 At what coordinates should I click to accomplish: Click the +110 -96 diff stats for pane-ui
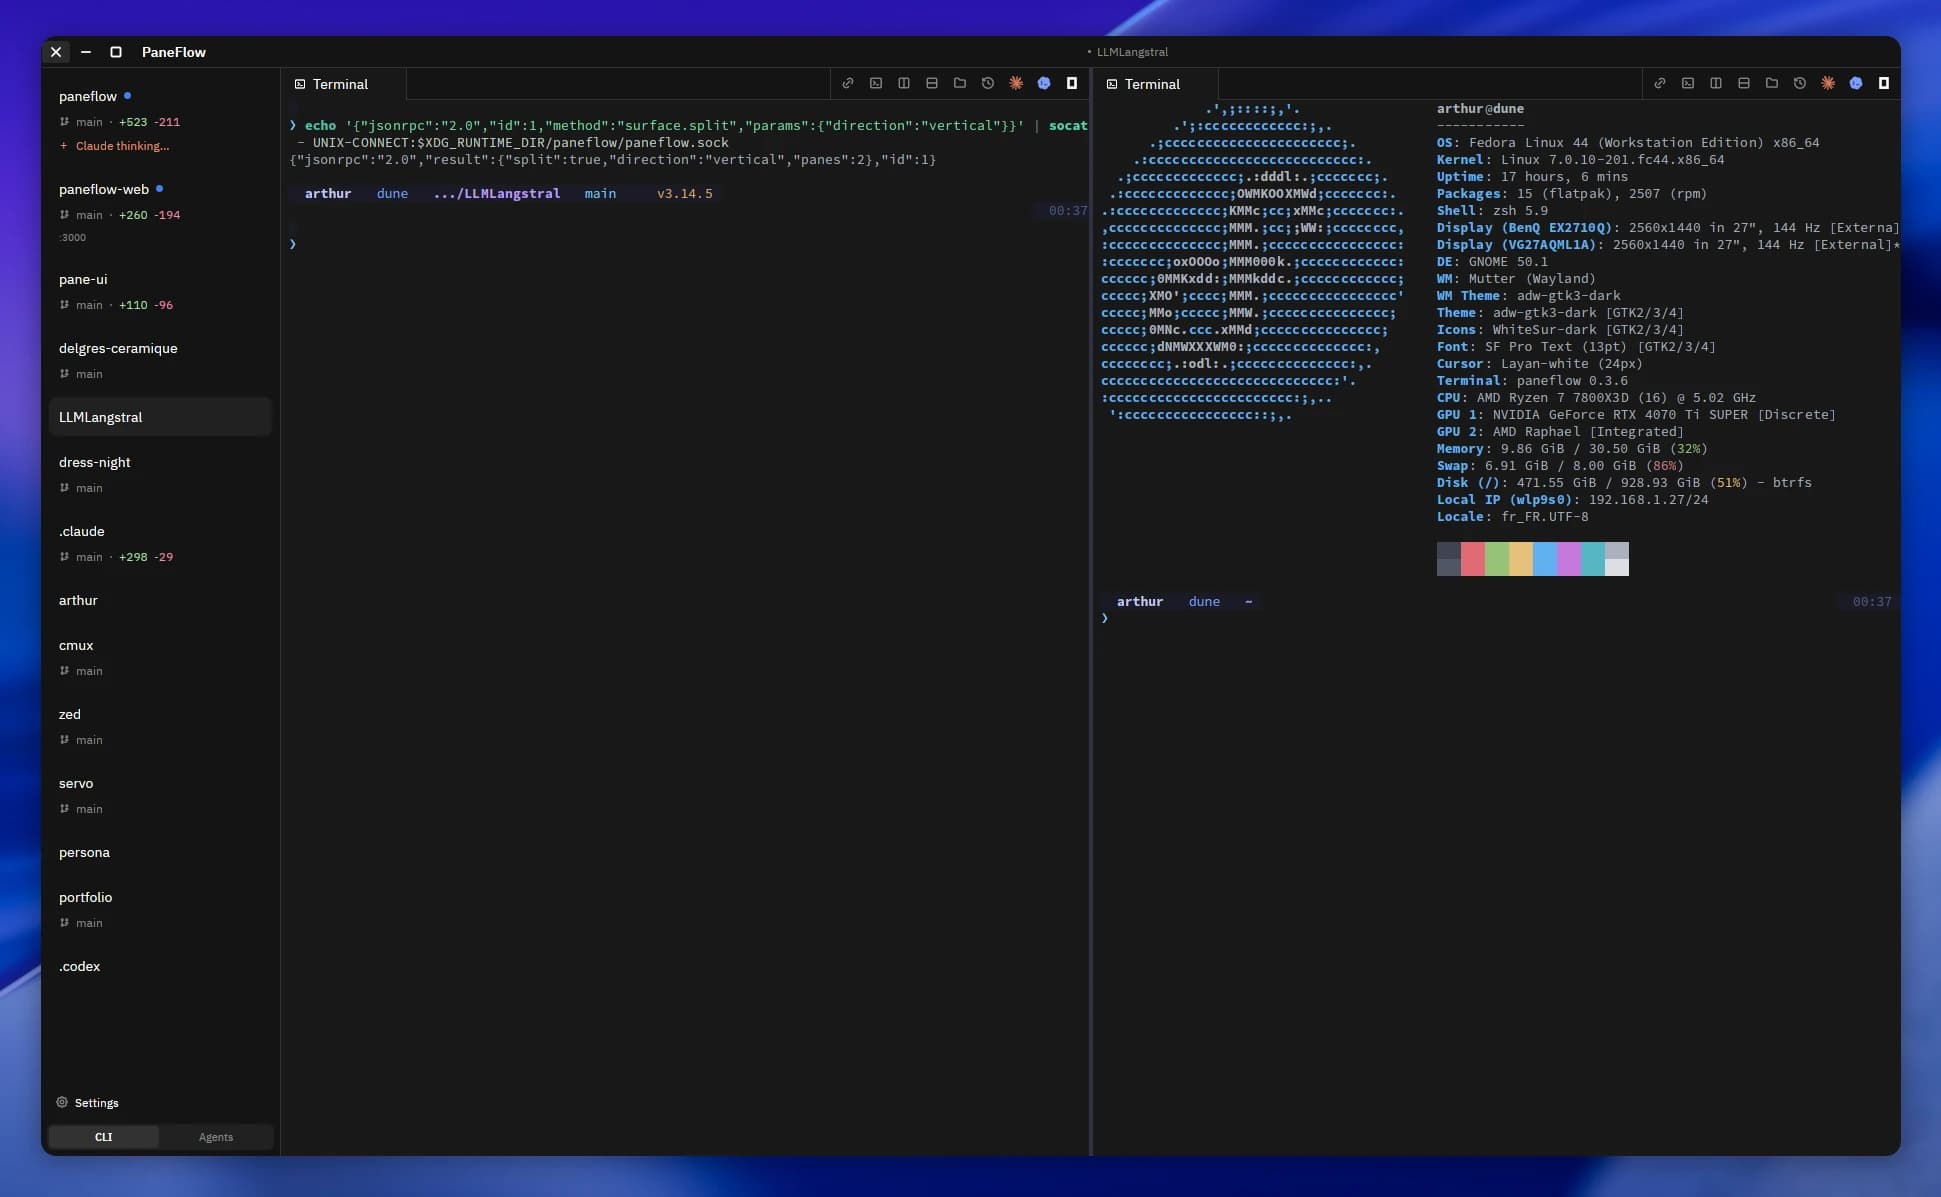coord(146,305)
